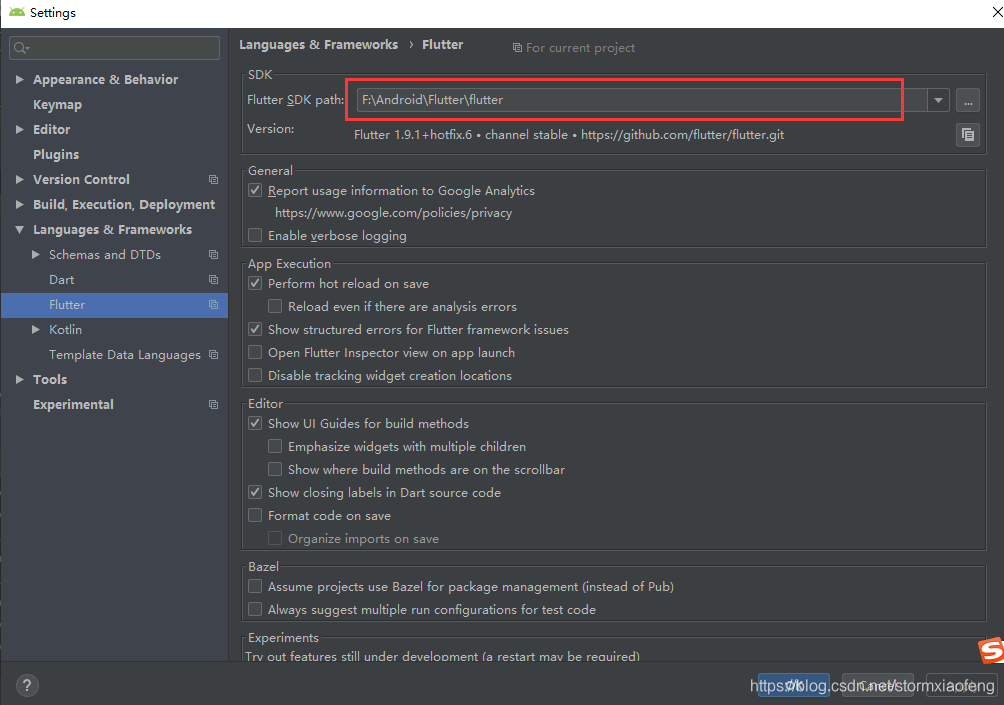Expand Appearance & Behavior tree node
Viewport: 1004px width, 705px height.
click(20, 79)
